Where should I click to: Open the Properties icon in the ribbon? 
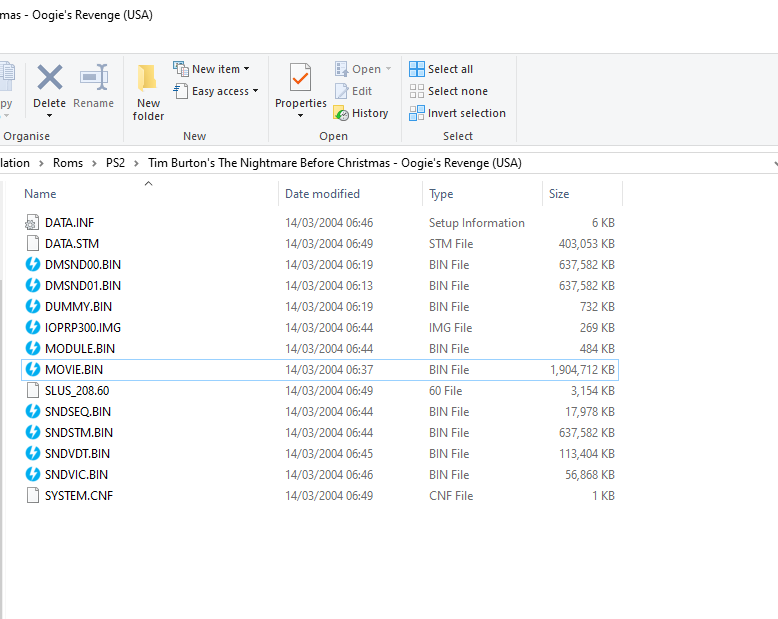300,78
